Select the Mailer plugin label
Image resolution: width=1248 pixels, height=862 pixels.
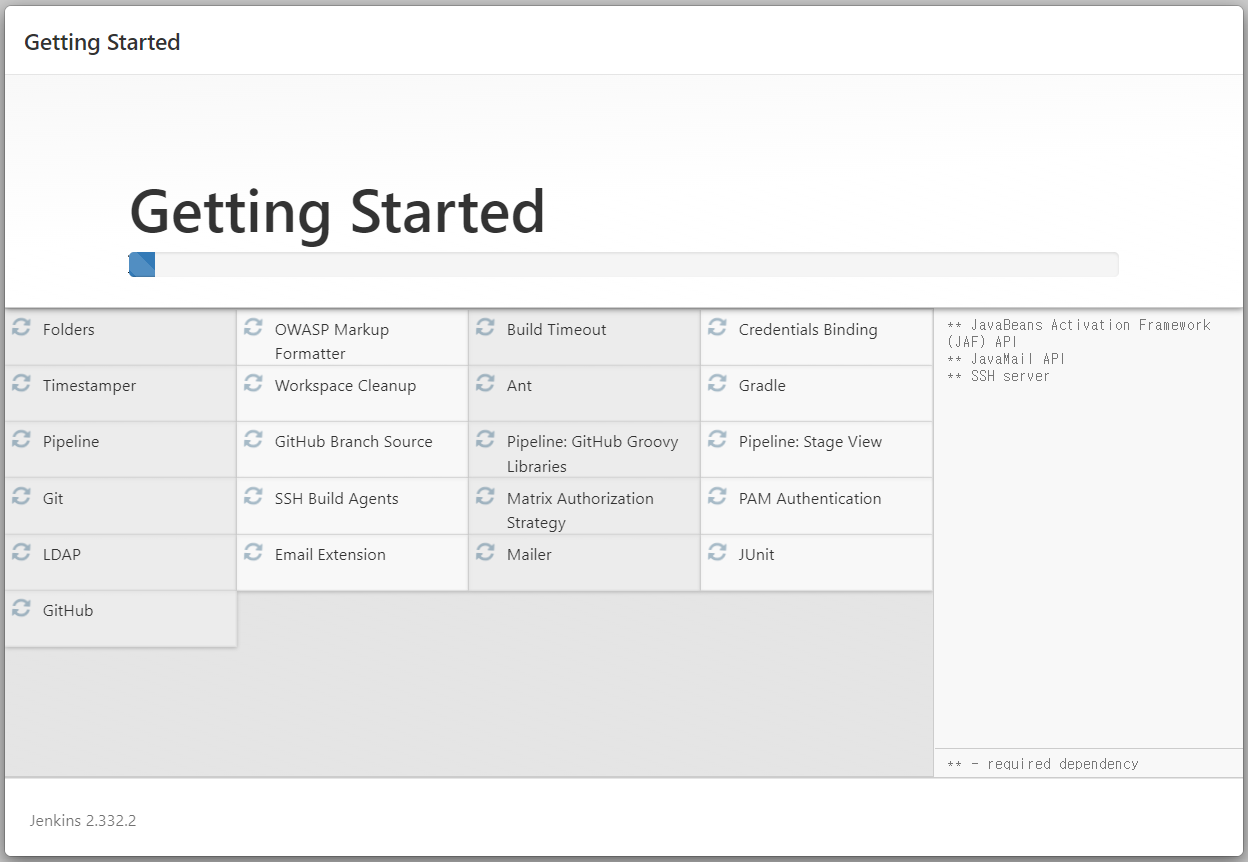[529, 554]
